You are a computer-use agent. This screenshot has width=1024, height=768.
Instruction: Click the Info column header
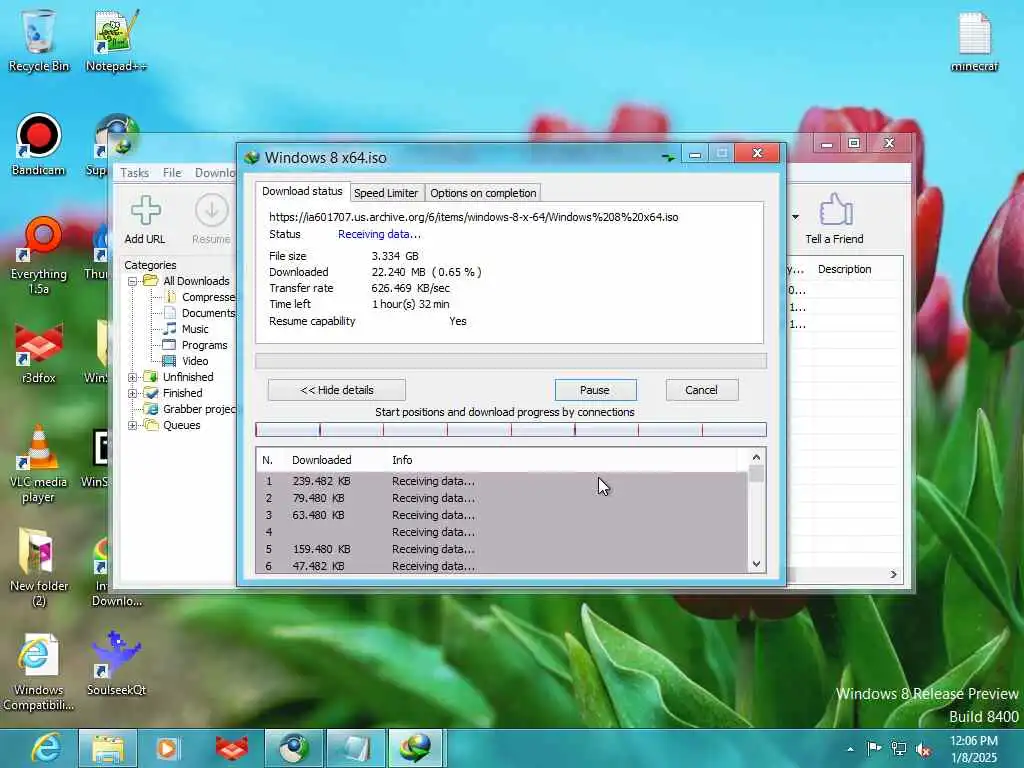(x=402, y=460)
